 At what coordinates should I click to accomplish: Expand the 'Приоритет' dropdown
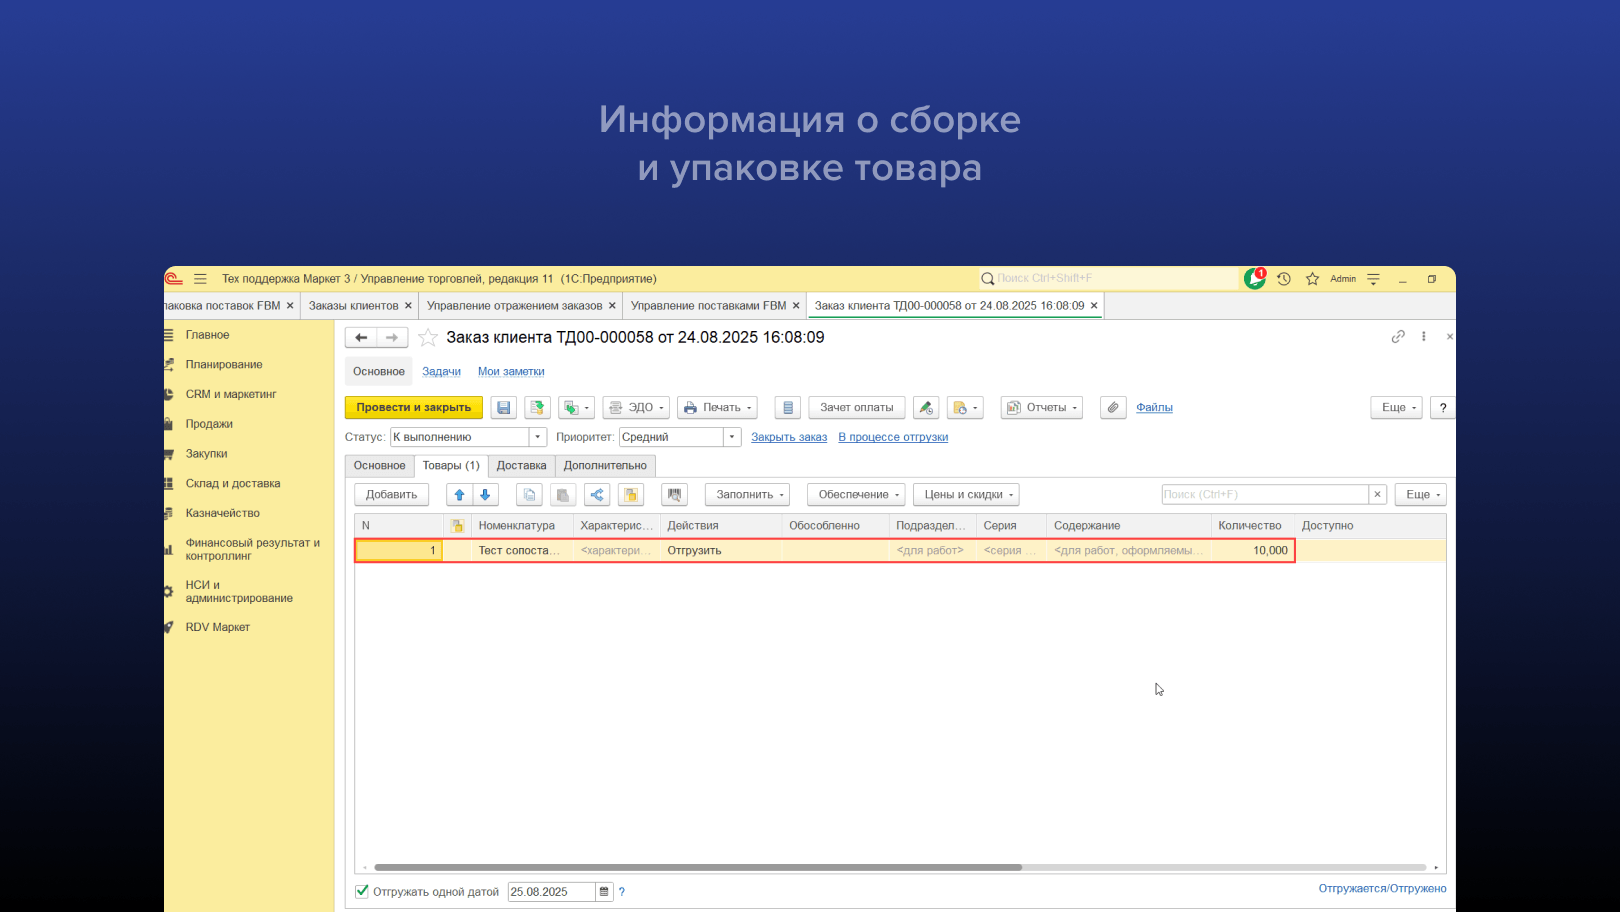732,437
